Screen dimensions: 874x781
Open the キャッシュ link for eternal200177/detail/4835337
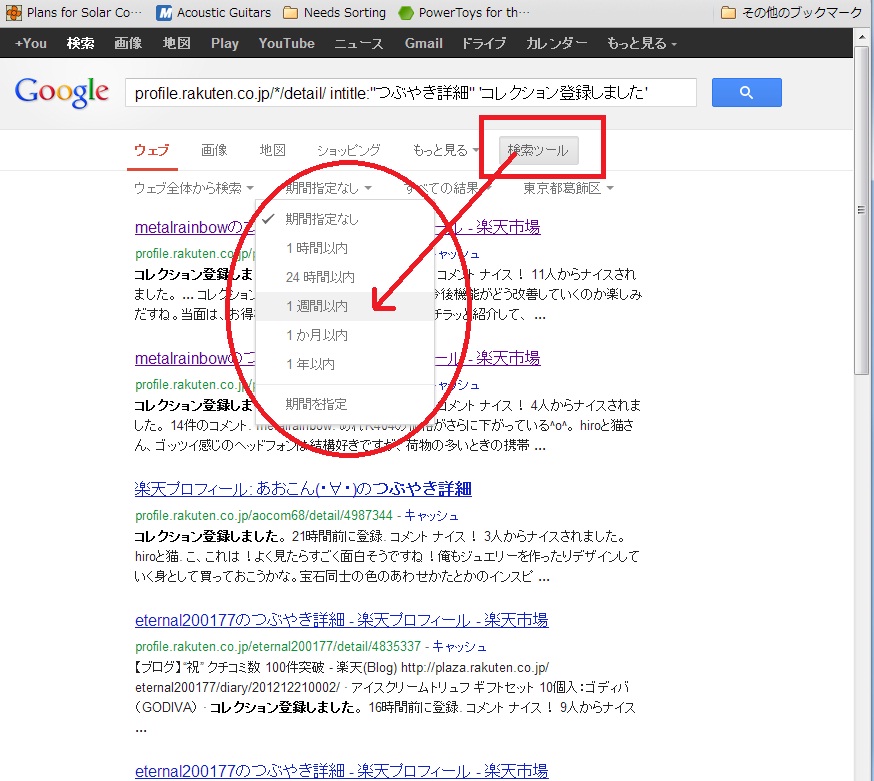[459, 647]
